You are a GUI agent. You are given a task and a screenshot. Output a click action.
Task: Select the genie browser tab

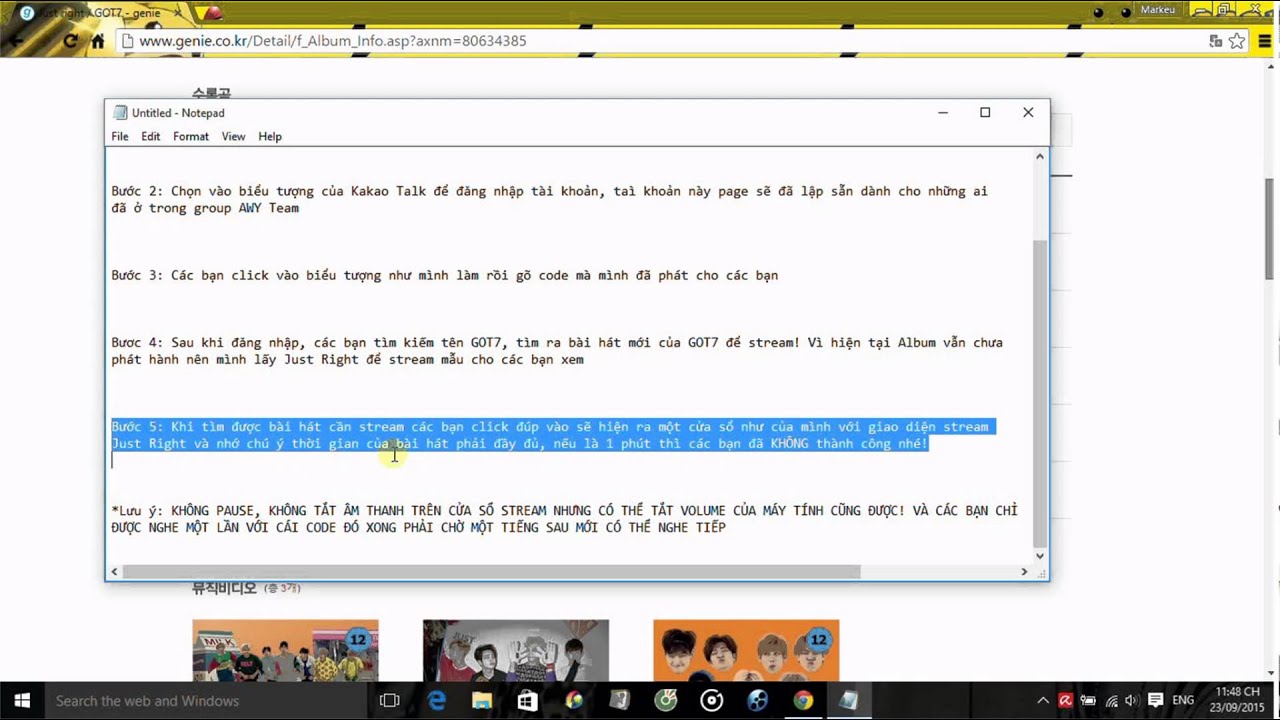coord(100,13)
